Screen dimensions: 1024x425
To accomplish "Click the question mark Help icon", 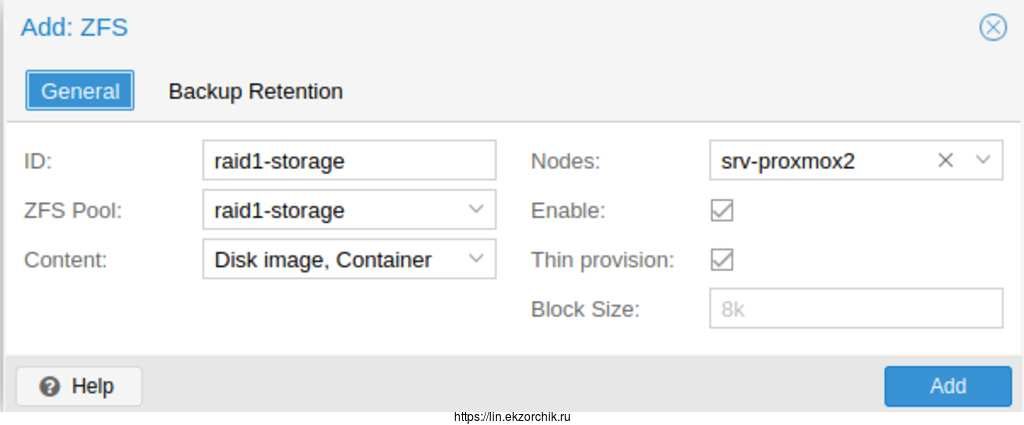I will [50, 386].
